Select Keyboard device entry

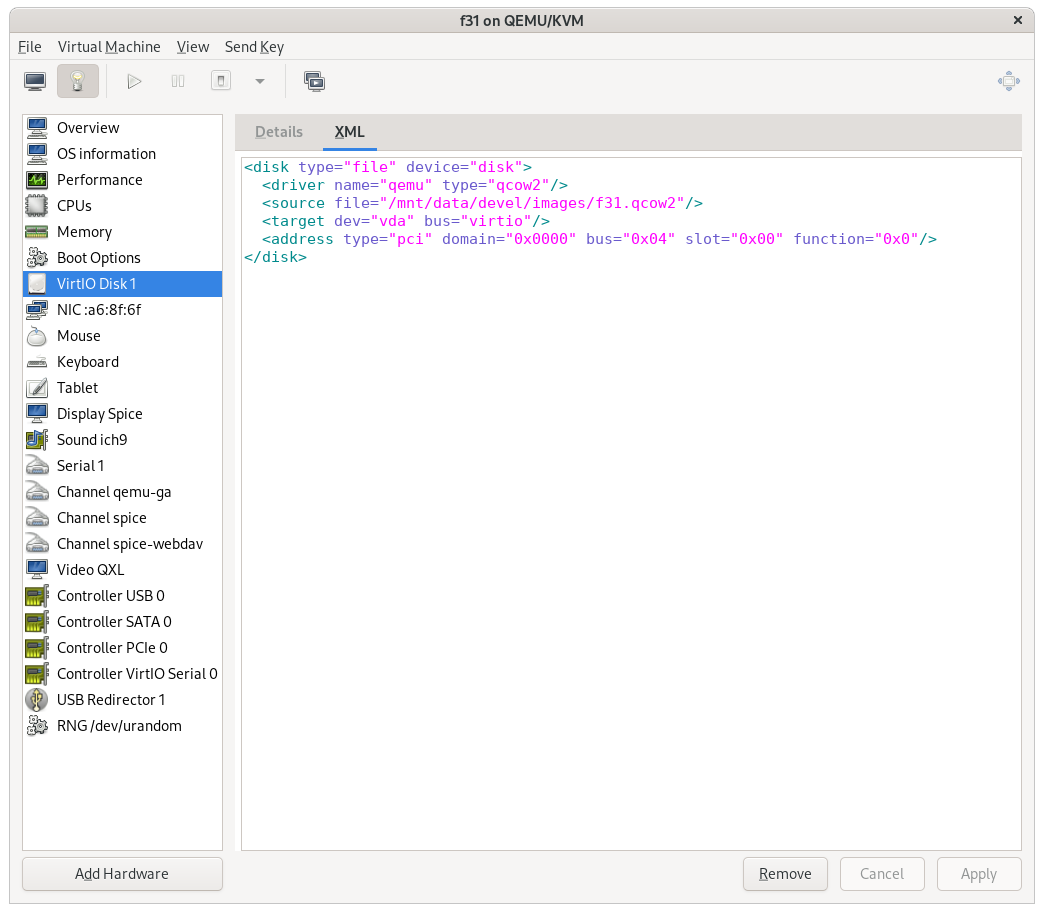(123, 362)
